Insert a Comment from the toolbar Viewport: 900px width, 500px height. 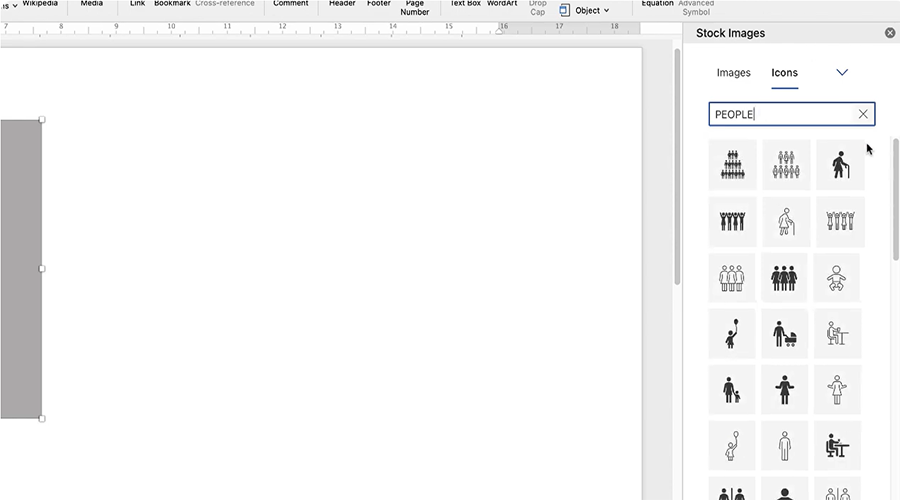click(x=291, y=4)
